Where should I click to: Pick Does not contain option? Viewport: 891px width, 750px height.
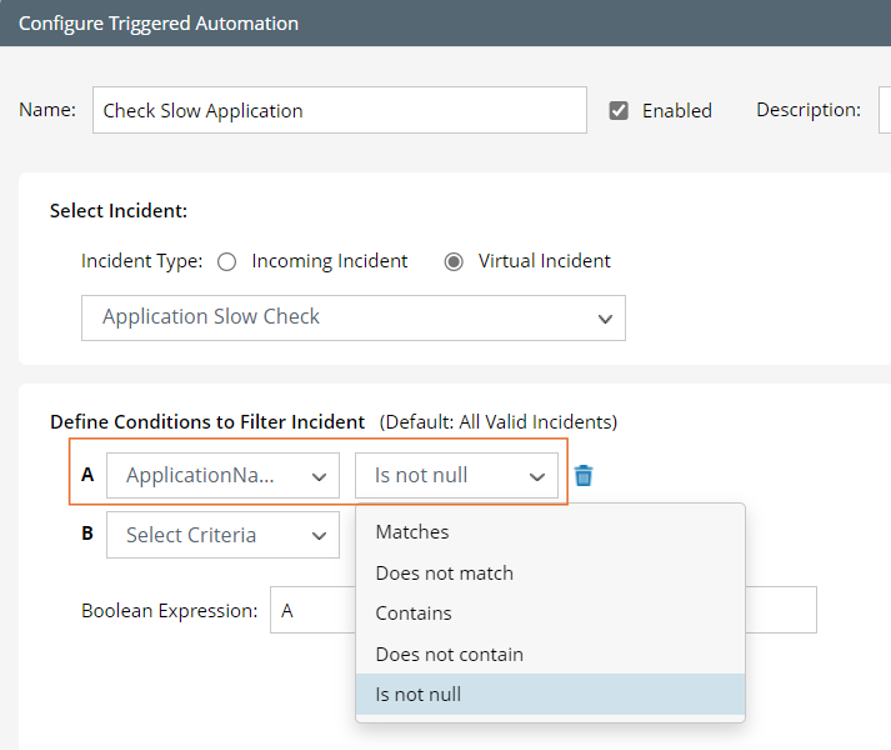(x=449, y=654)
